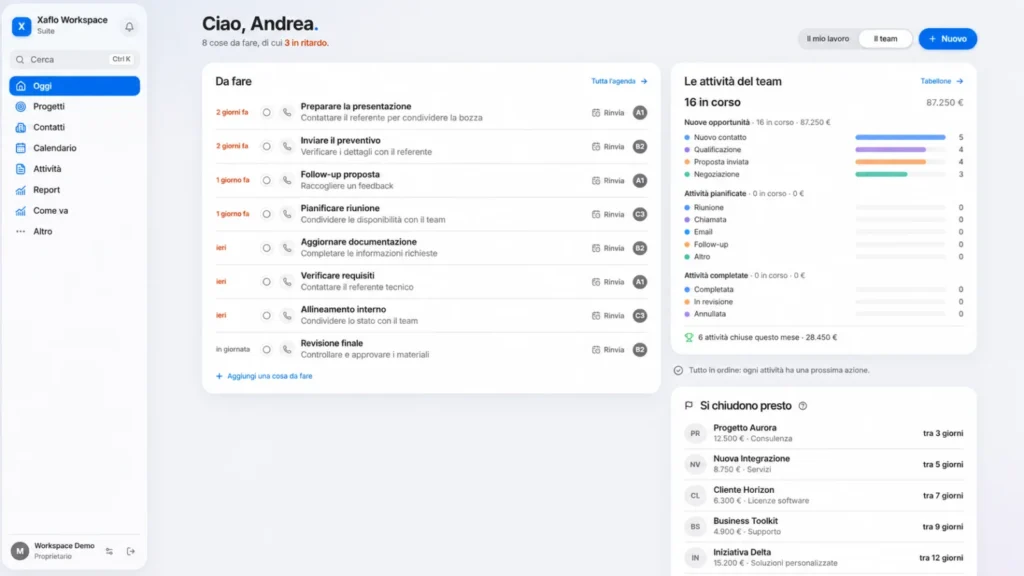Click the phone icon for Aggiornare documentazione
Screen dimensions: 1024x576
click(x=287, y=248)
